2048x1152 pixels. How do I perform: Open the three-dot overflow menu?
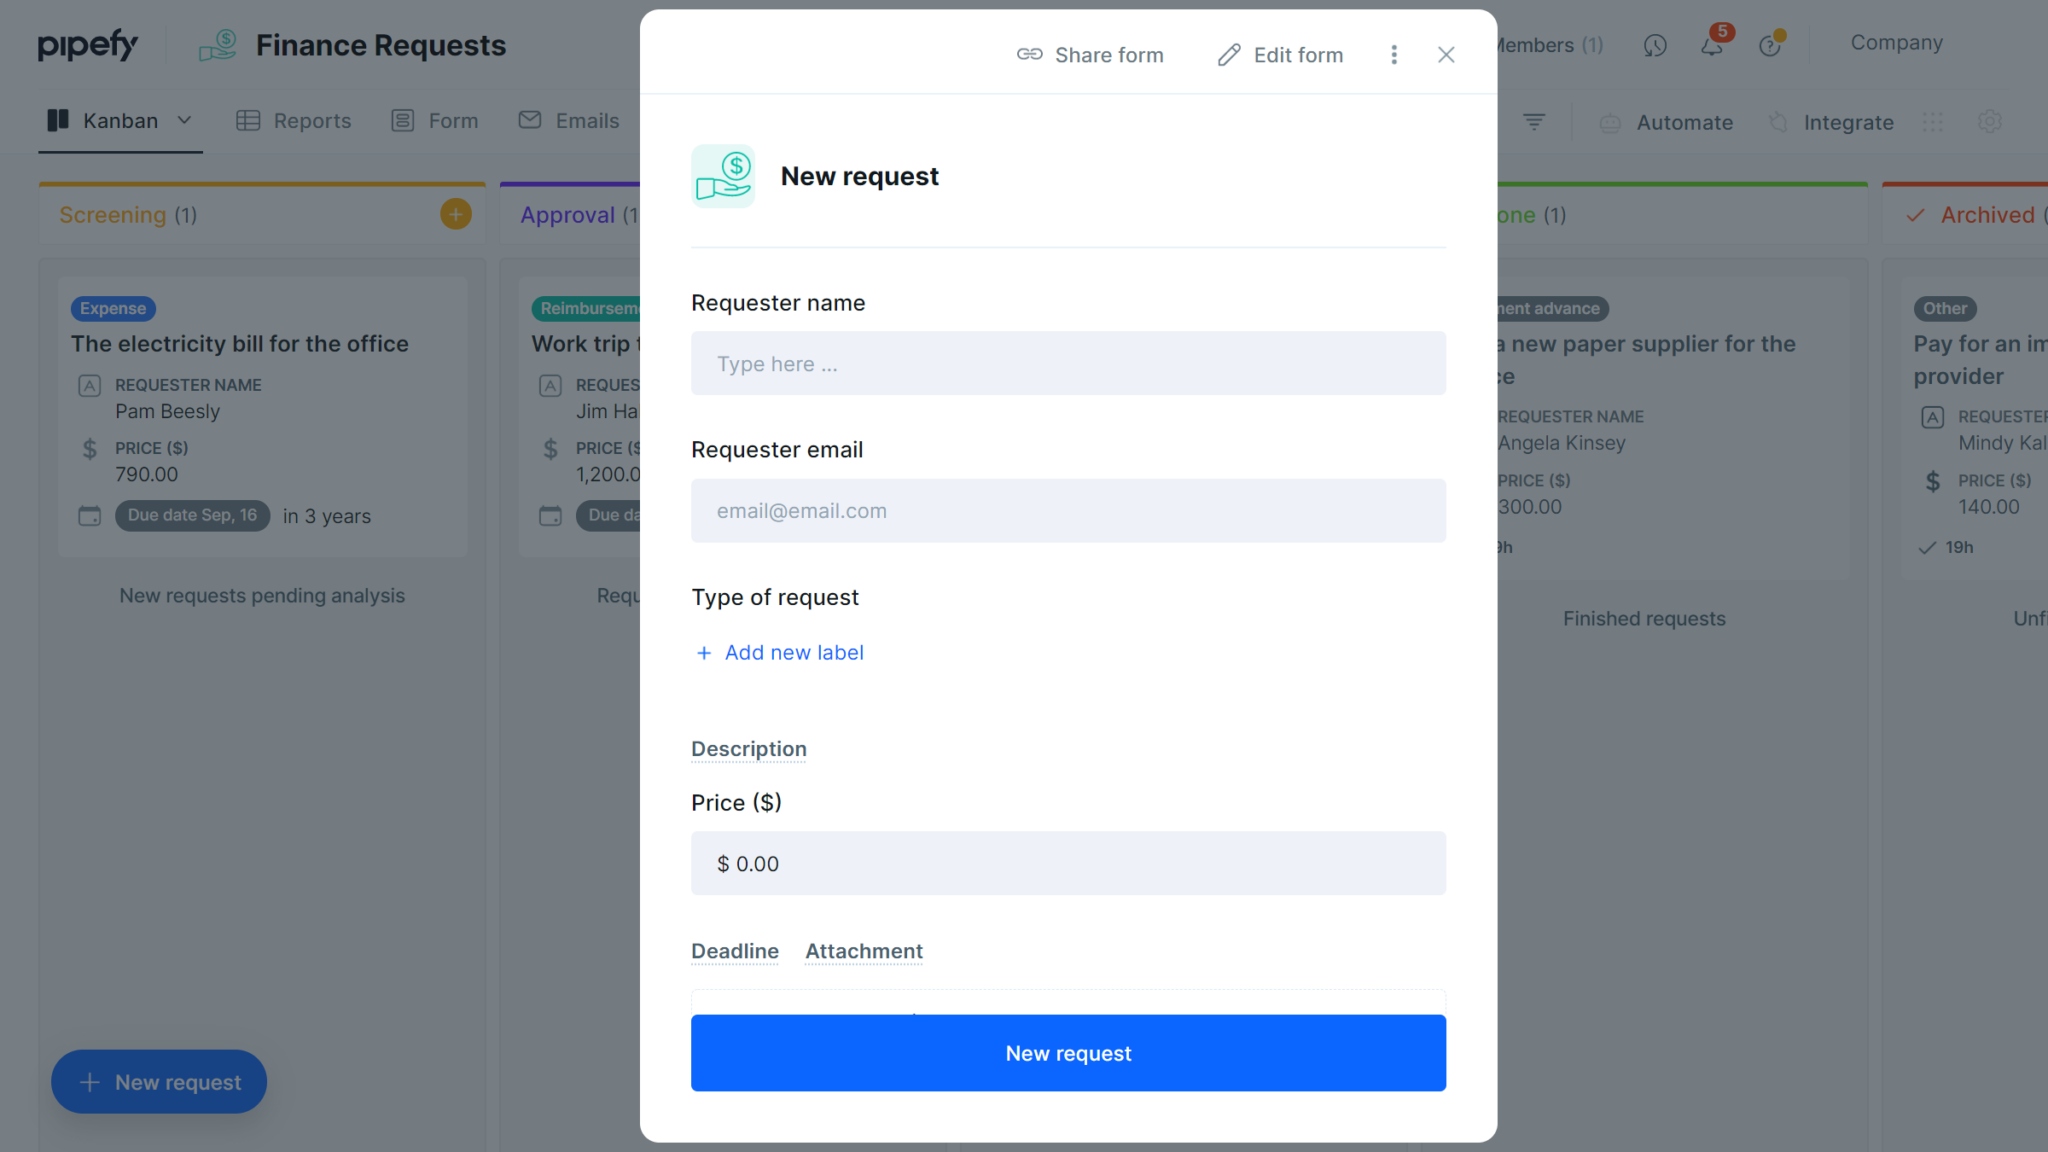(x=1394, y=55)
